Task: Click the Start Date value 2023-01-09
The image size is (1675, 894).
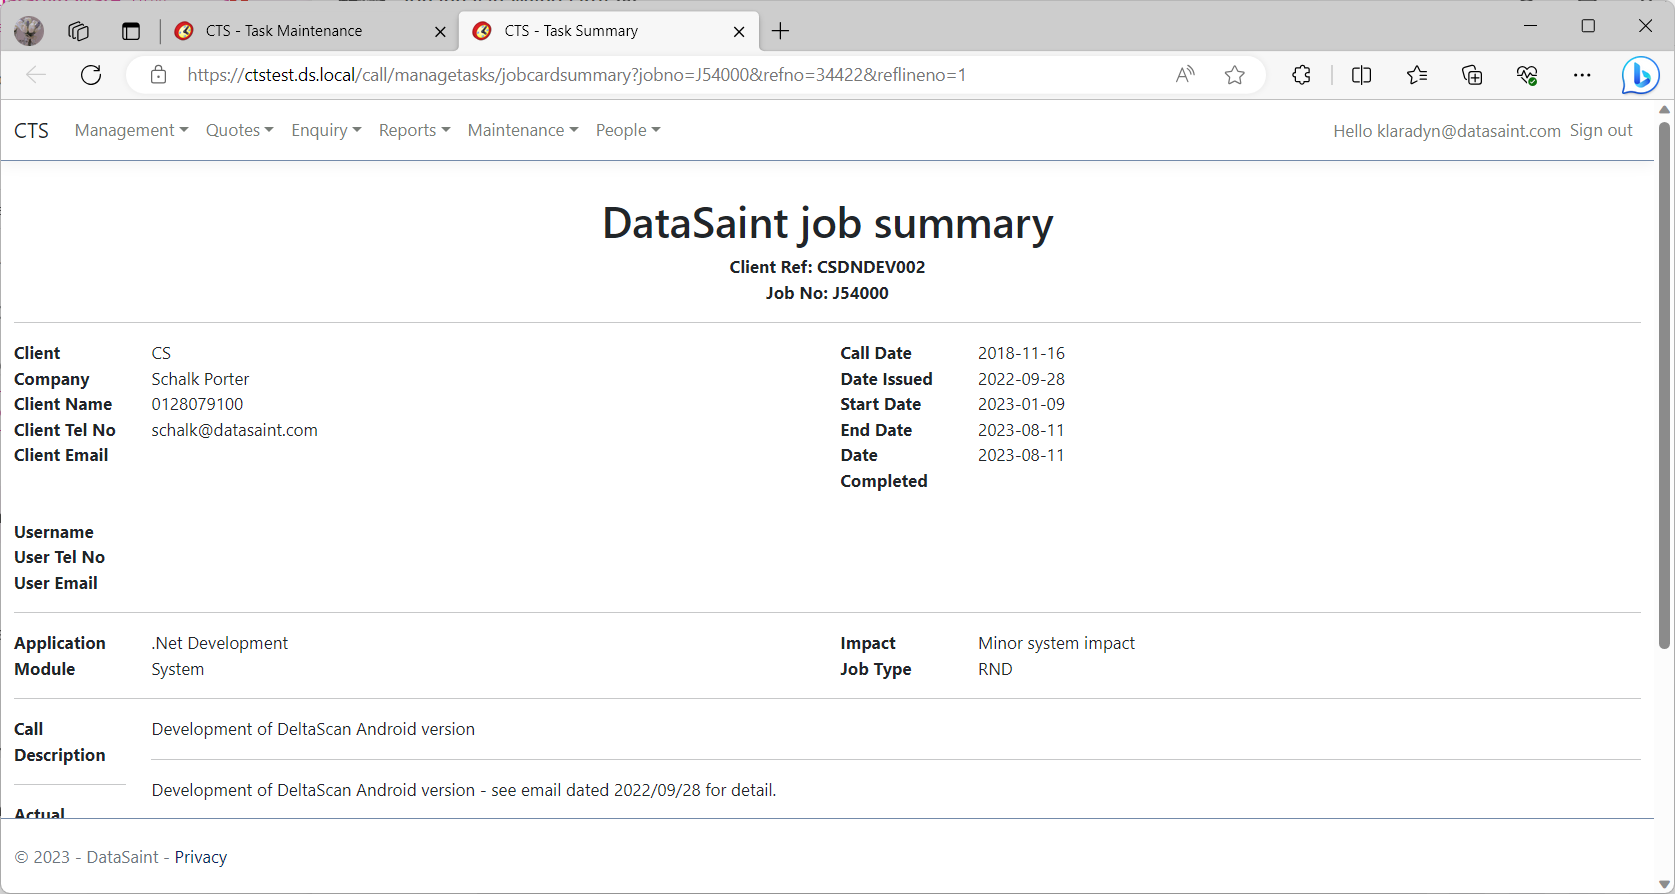Action: click(1021, 404)
